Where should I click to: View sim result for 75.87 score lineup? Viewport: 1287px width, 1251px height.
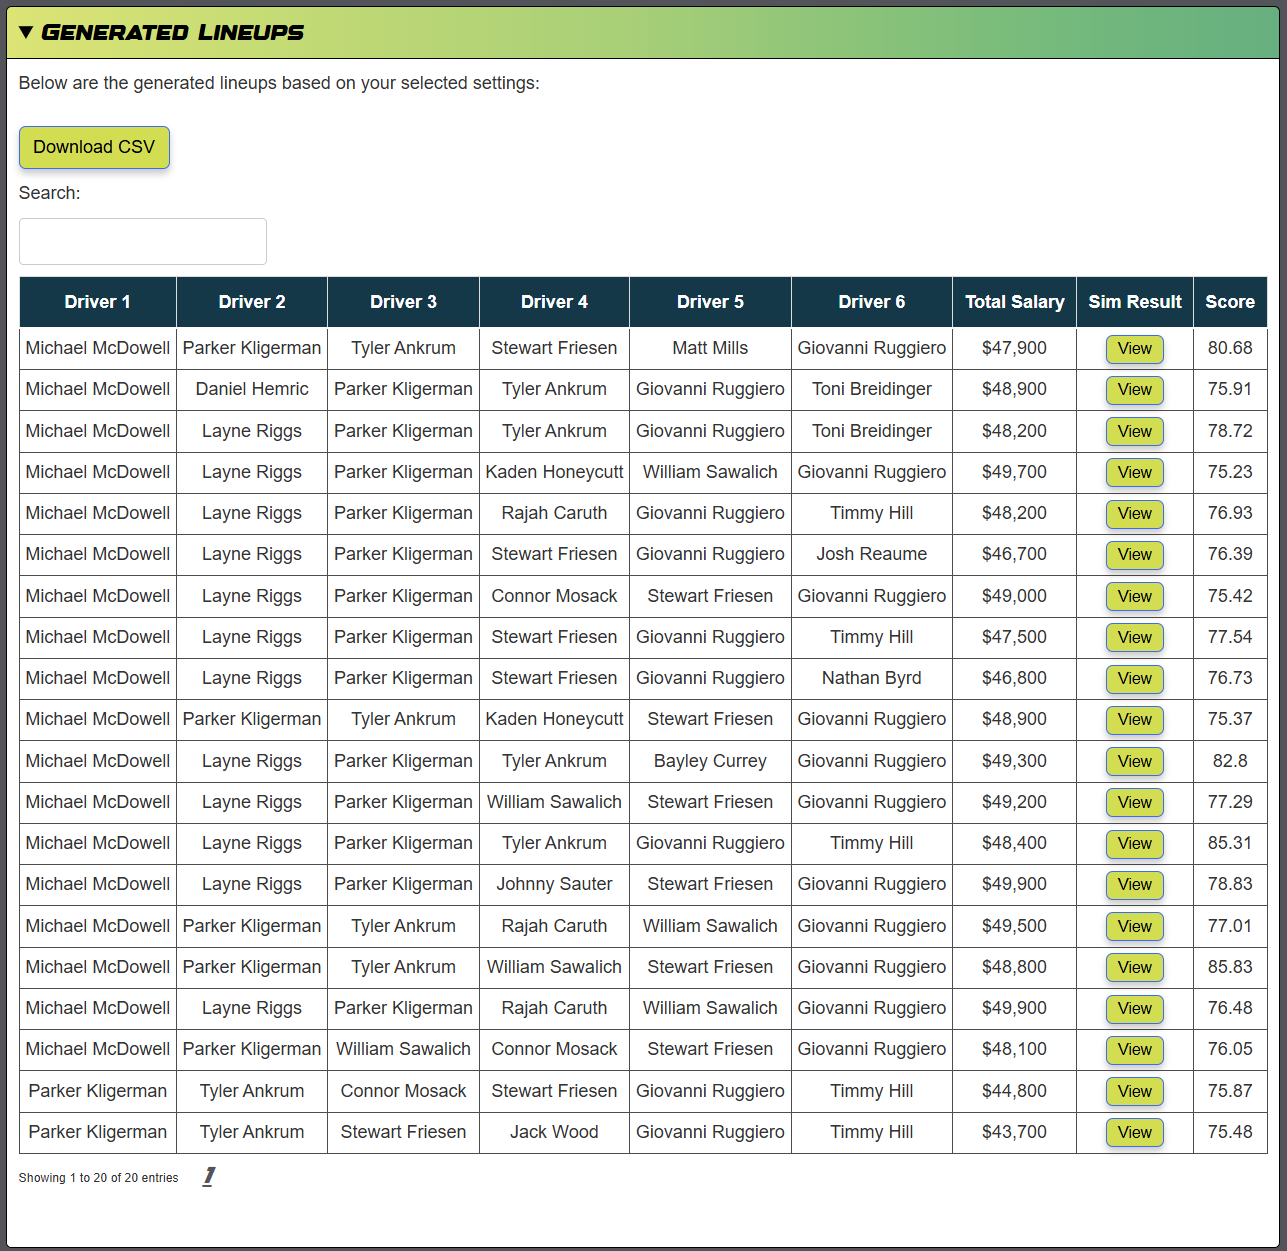coord(1135,1092)
